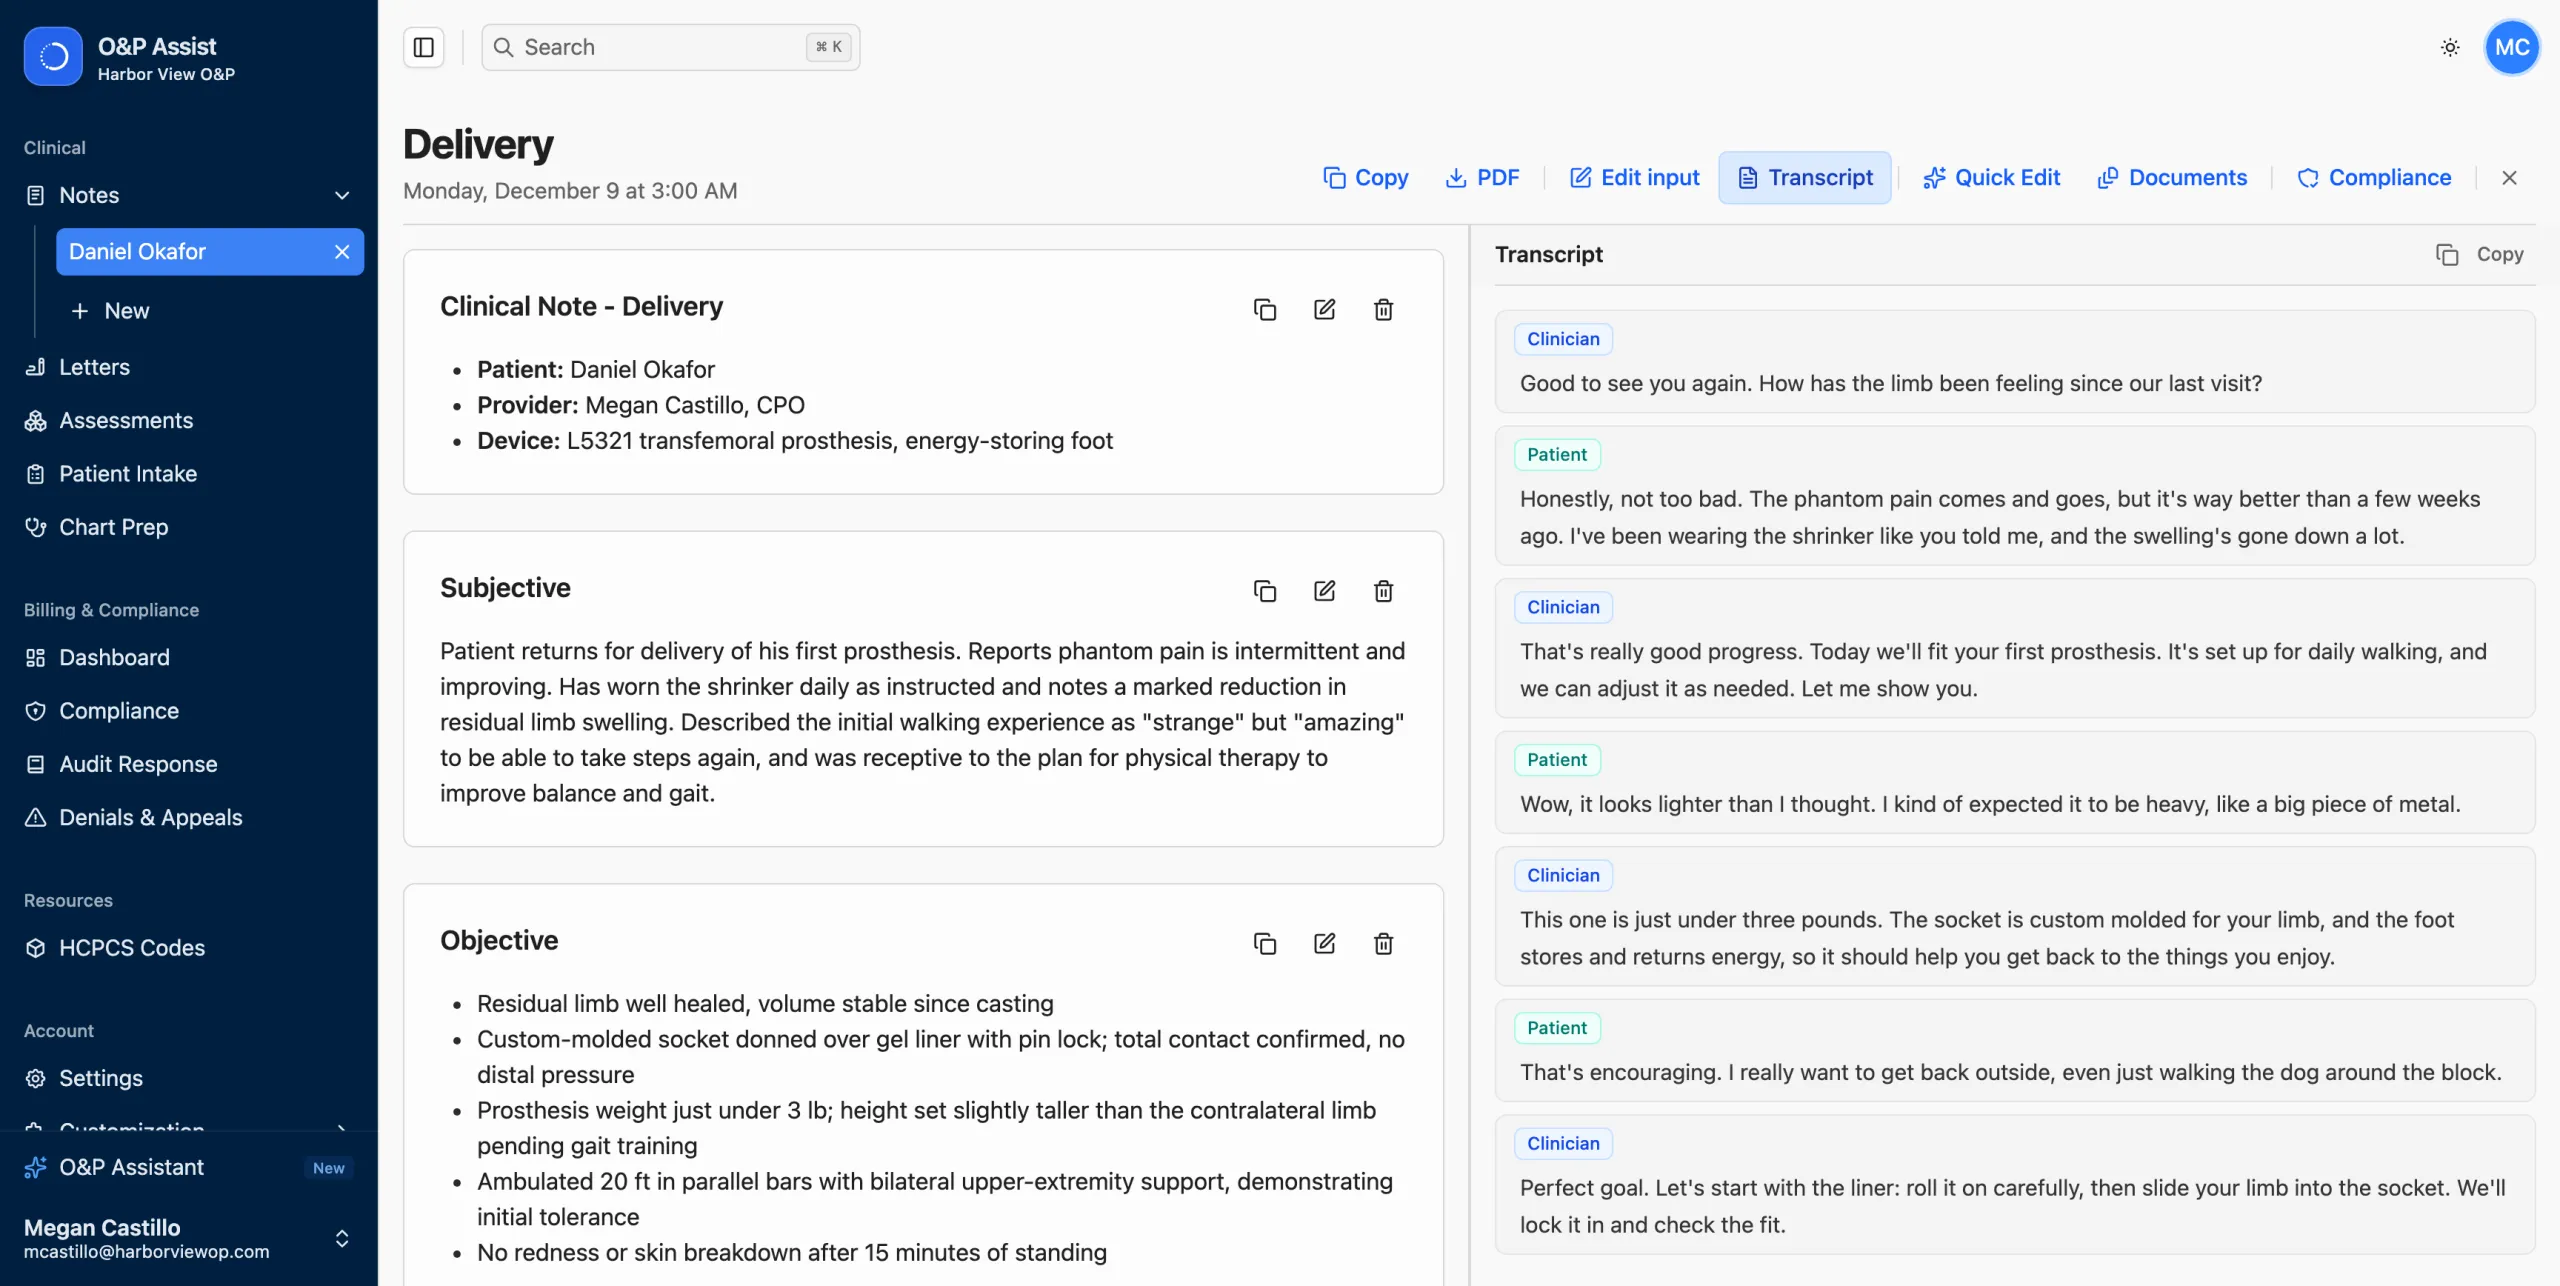Delete the Objective section

1383,943
